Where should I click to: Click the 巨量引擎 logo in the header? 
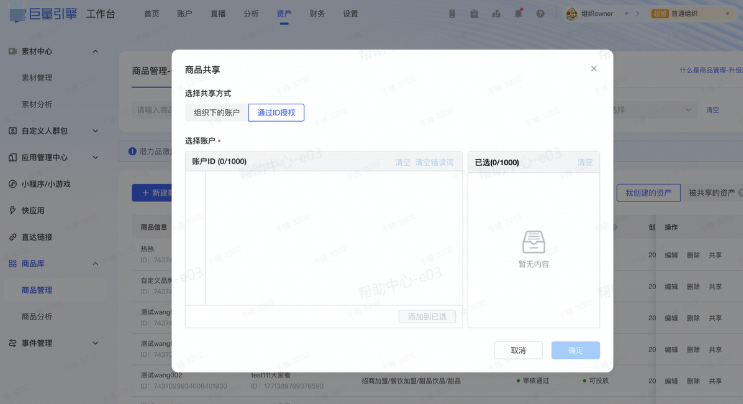43,14
